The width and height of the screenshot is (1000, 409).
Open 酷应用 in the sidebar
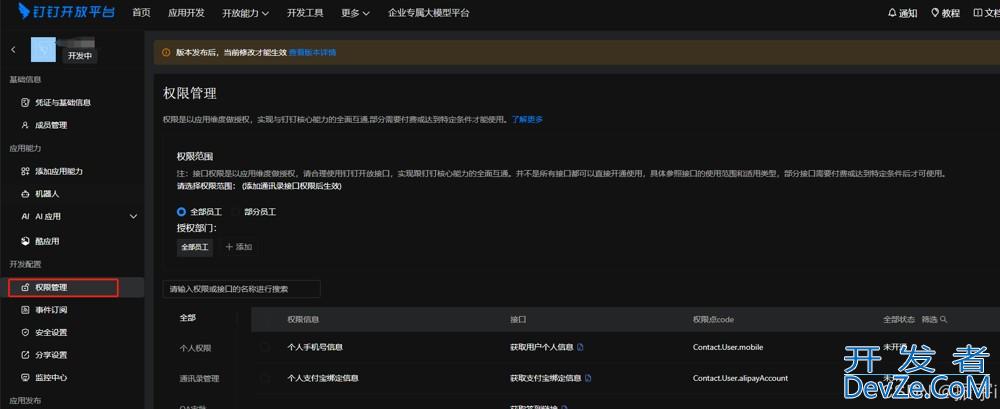pyautogui.click(x=40, y=241)
